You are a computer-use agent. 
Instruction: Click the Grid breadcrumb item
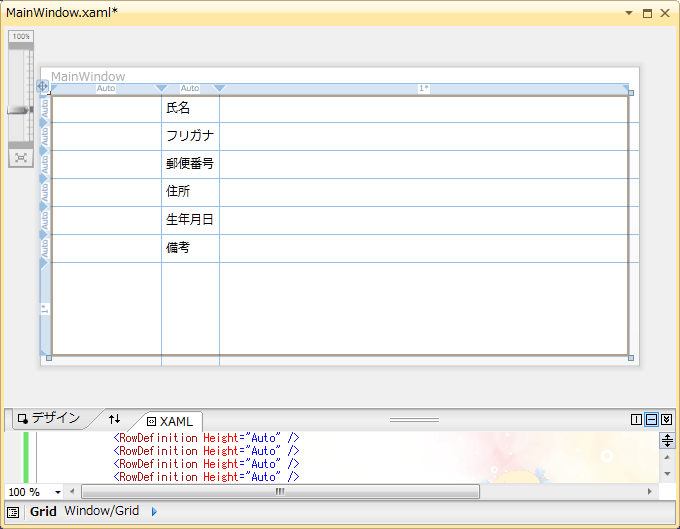click(43, 512)
